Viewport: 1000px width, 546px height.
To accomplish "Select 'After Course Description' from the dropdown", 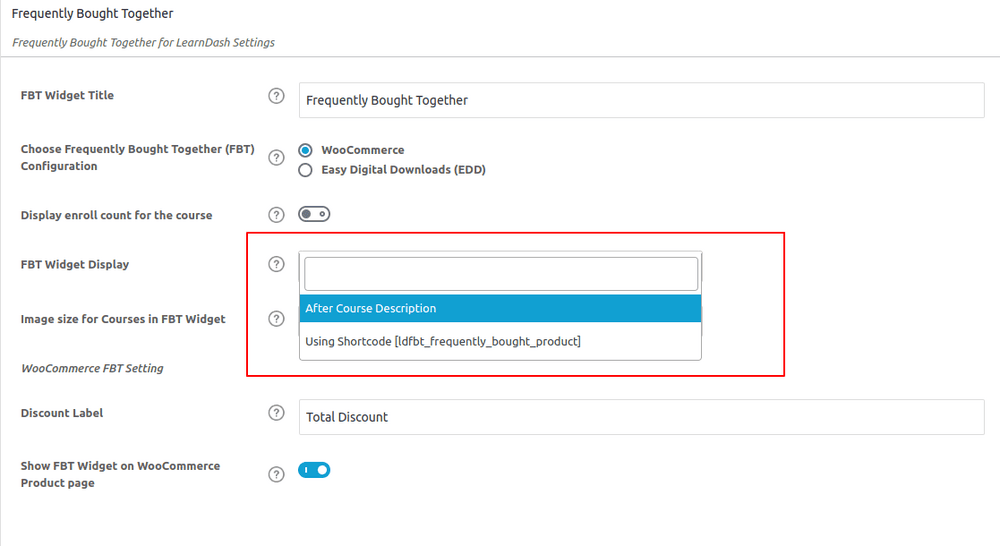I will (x=500, y=308).
